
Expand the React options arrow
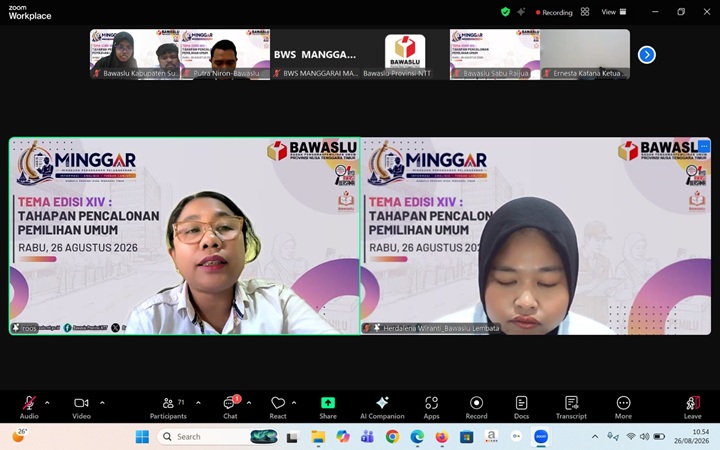(294, 403)
